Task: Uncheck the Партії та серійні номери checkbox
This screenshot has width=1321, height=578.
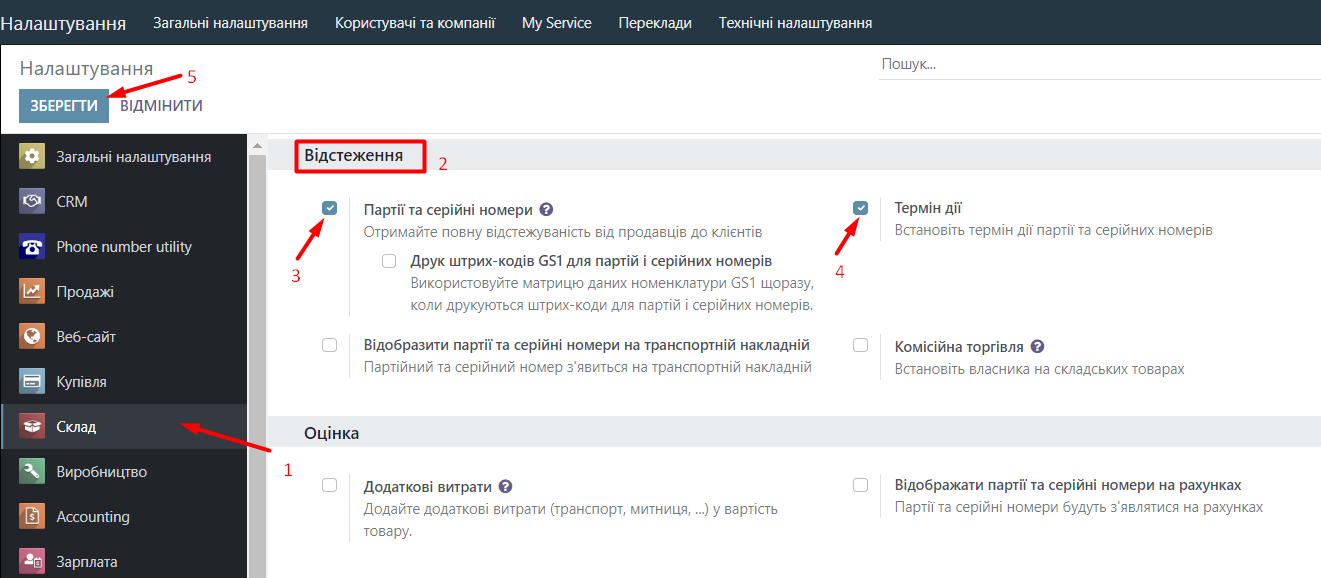Action: (x=330, y=208)
